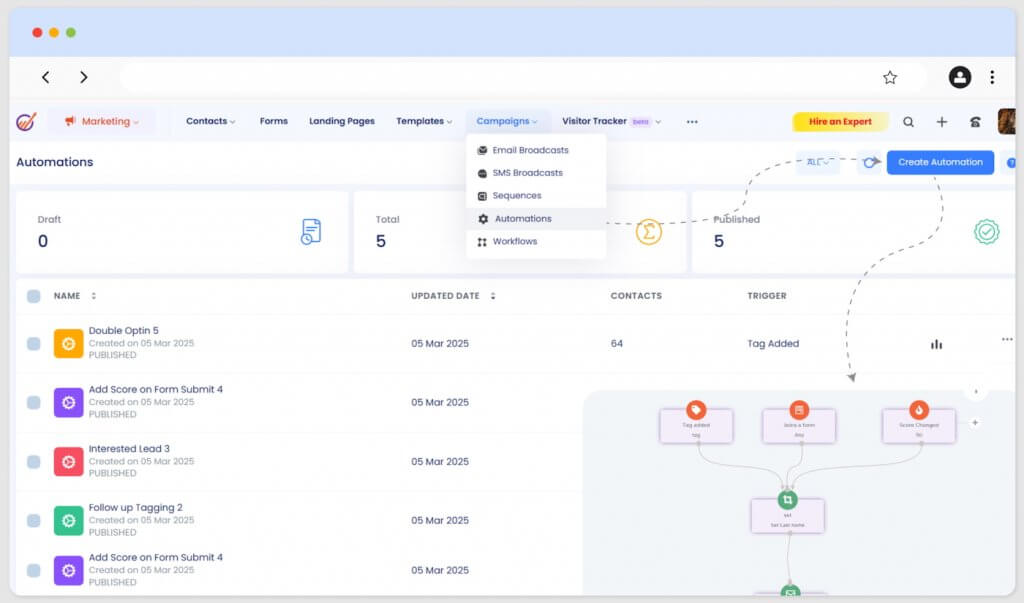Viewport: 1024px width, 603px height.
Task: Click the plus icon next to search
Action: (941, 121)
